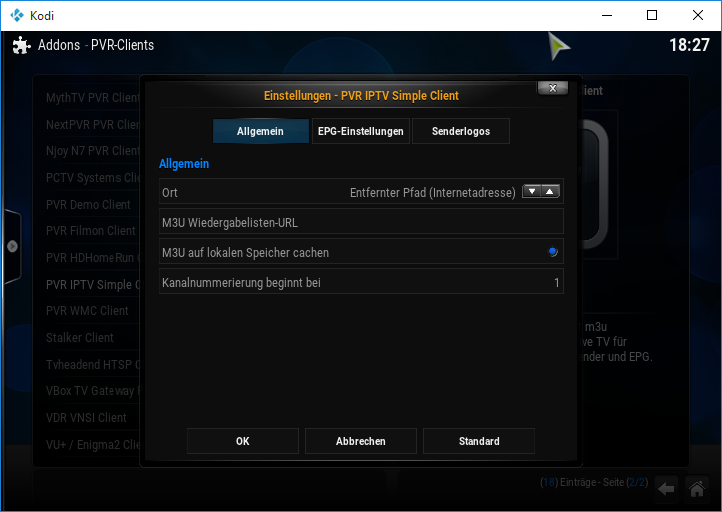The image size is (722, 512).
Task: Select the previous Ort option with the down arrow
Action: 532,192
